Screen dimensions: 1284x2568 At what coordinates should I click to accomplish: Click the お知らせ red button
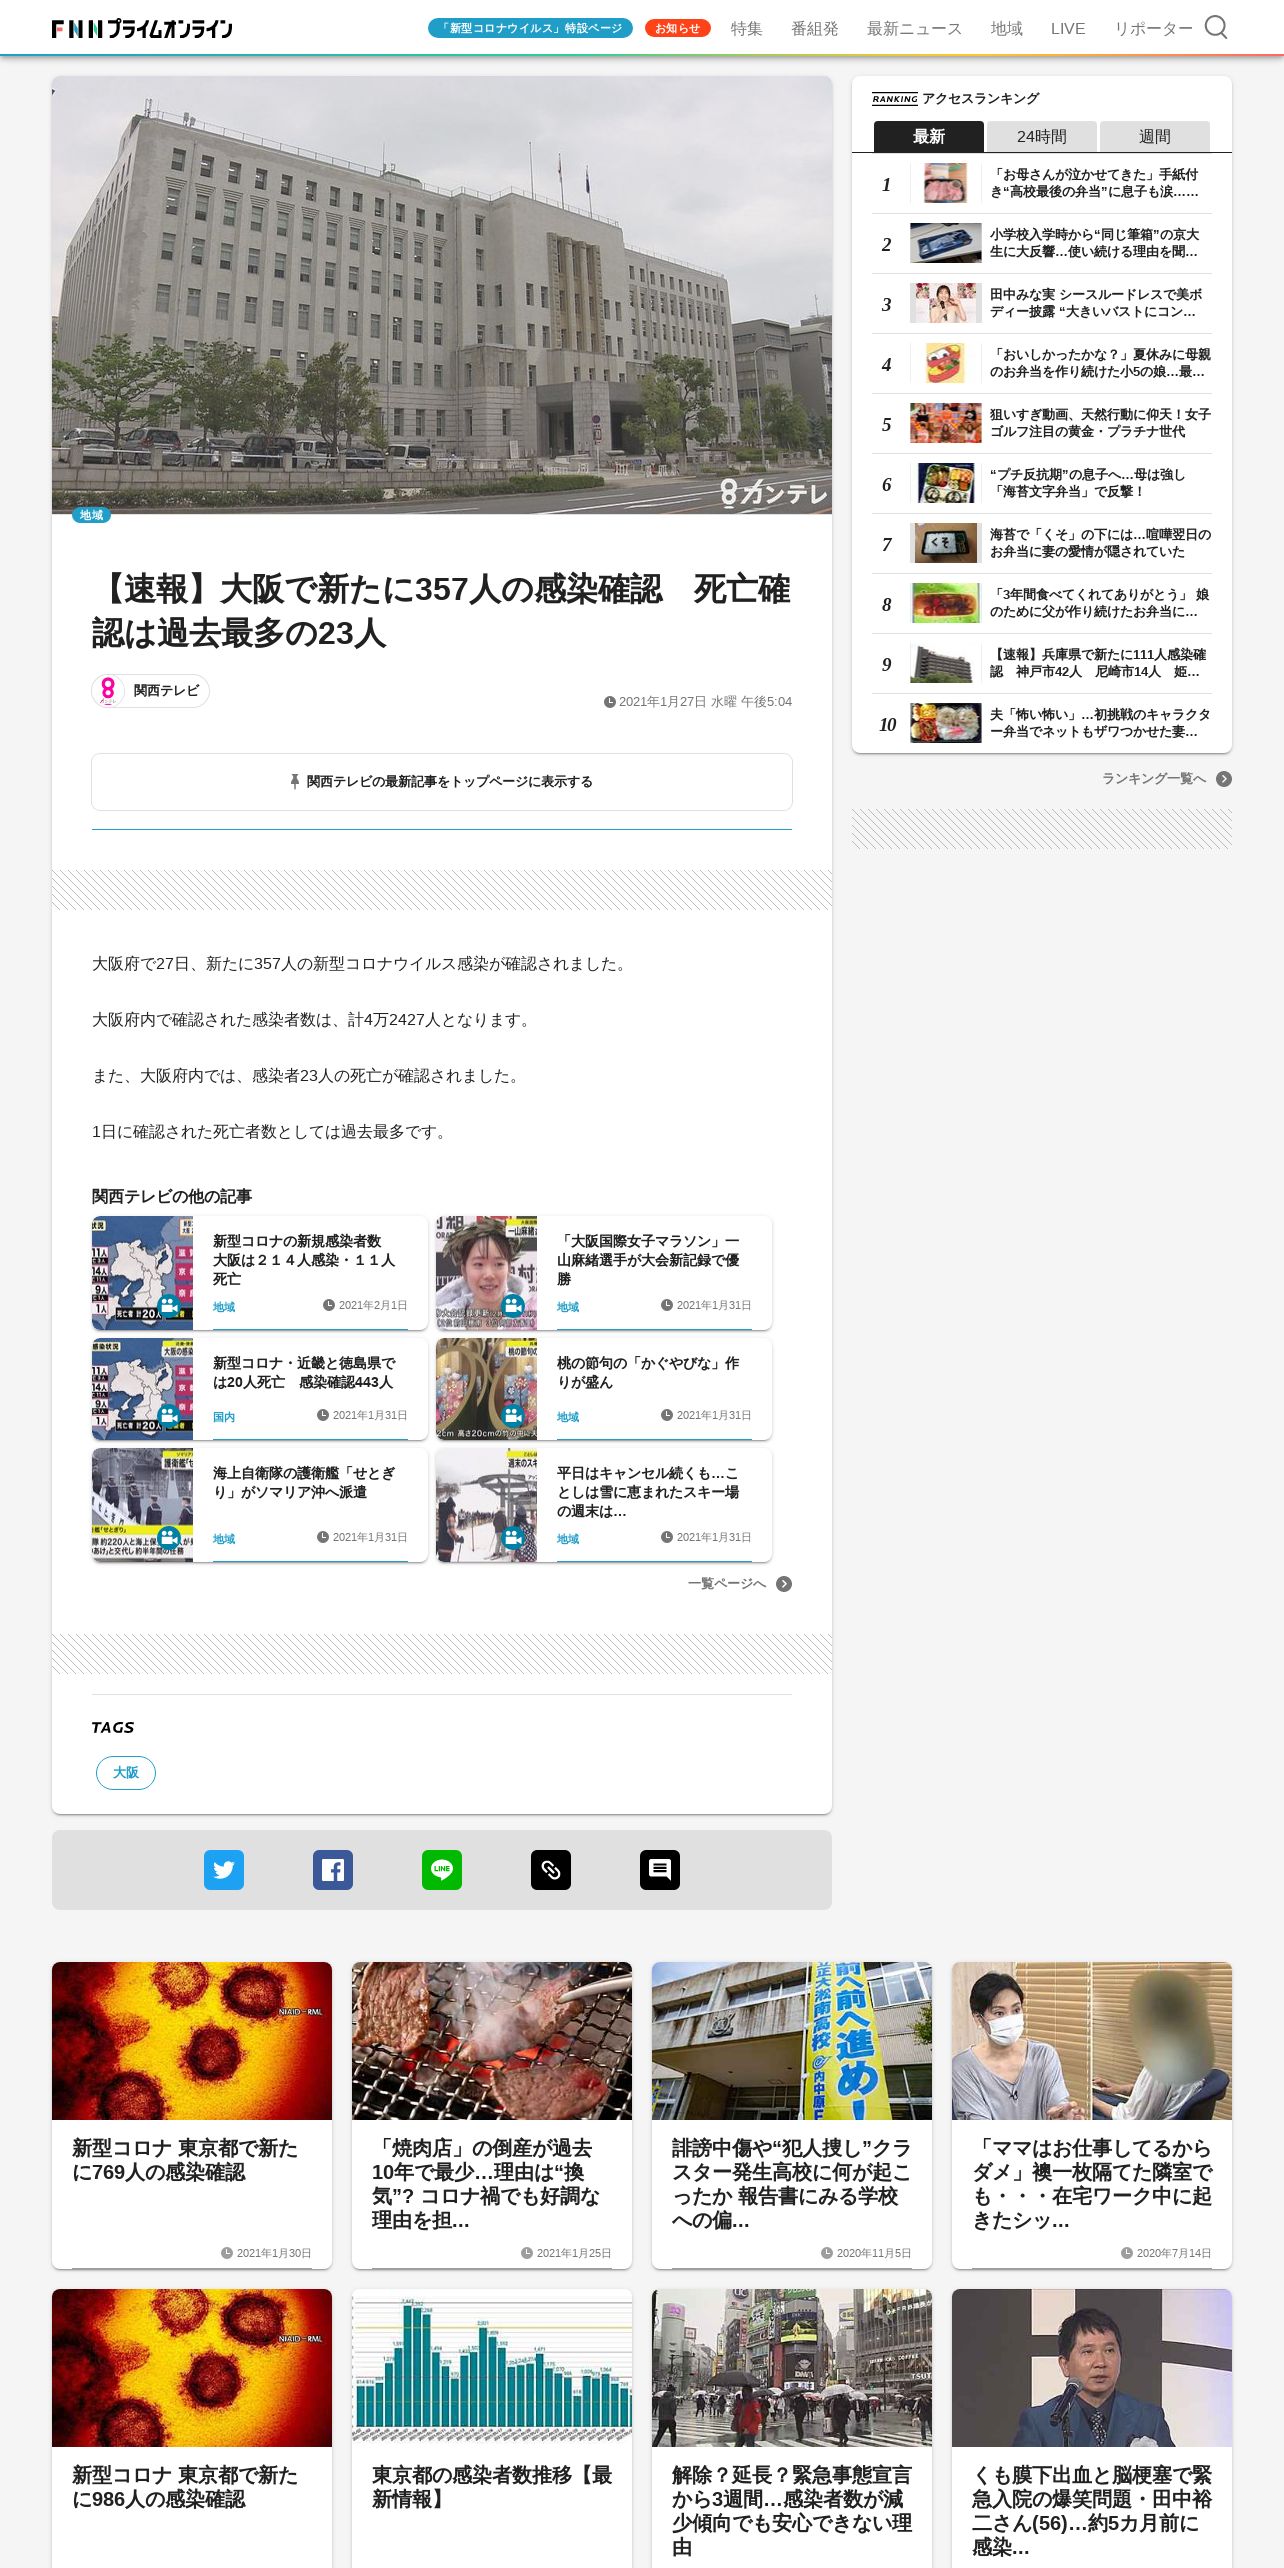pos(678,28)
